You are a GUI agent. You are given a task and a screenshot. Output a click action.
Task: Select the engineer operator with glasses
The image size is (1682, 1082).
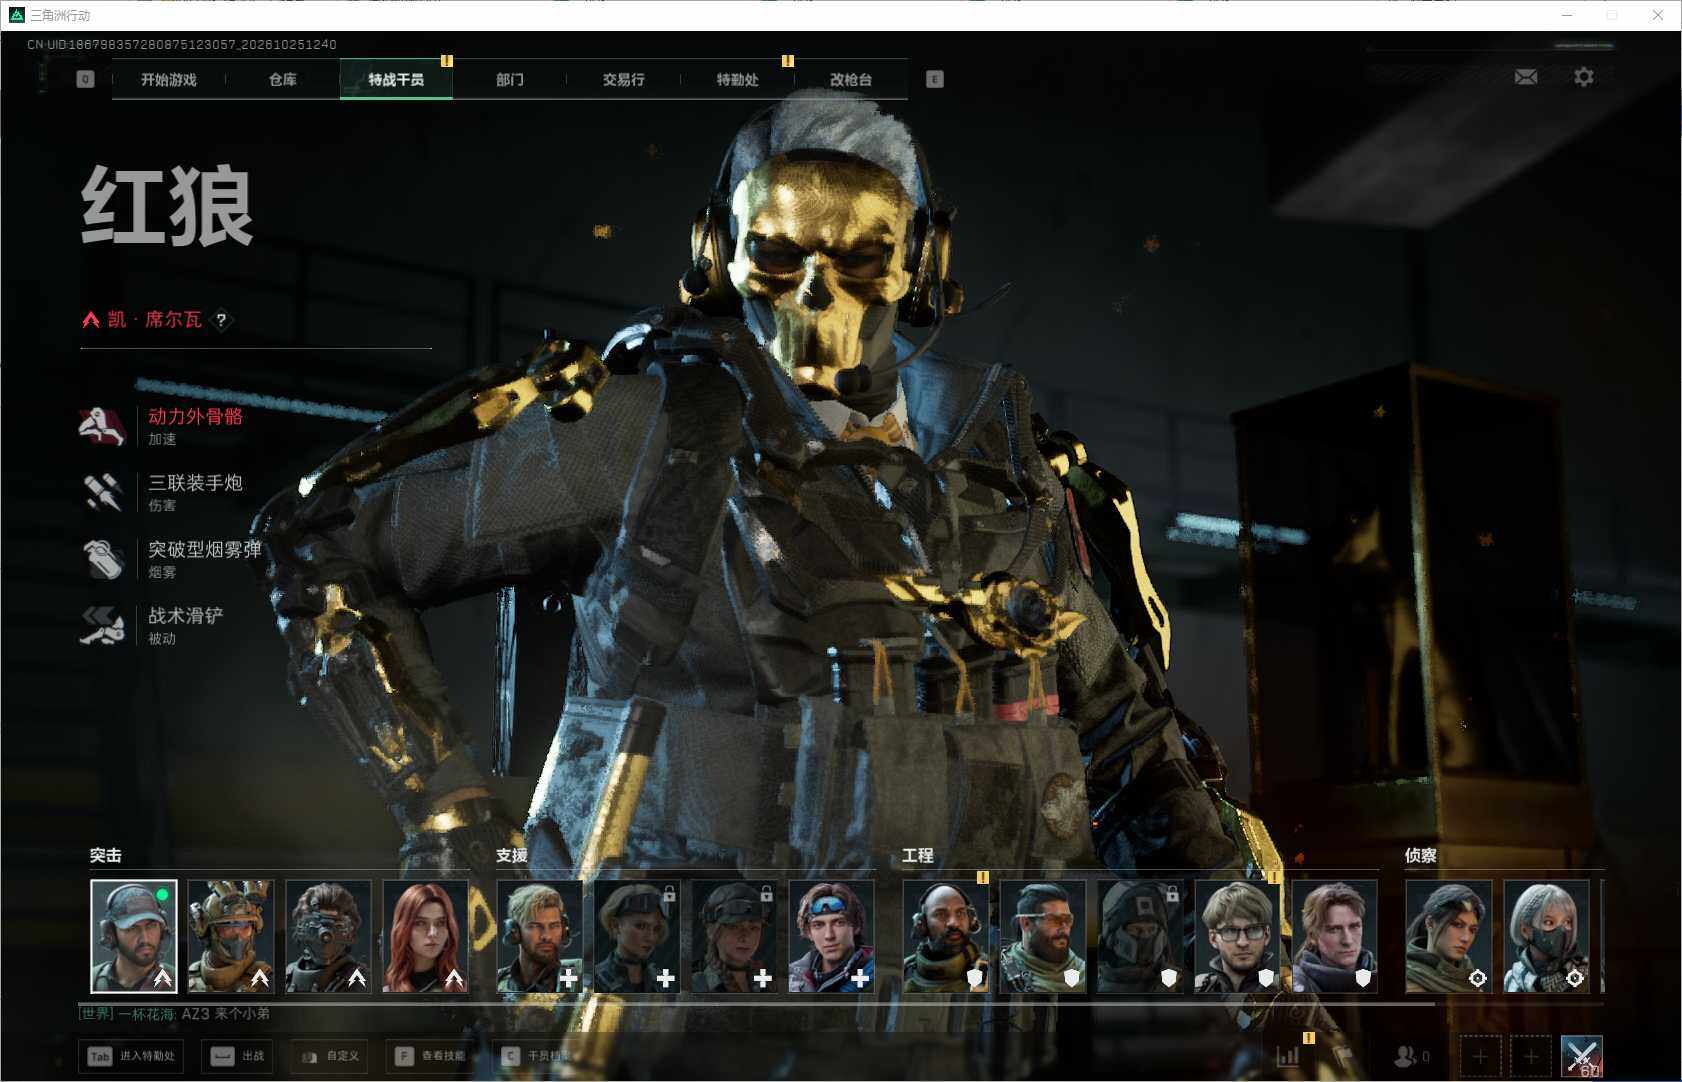click(x=1238, y=936)
